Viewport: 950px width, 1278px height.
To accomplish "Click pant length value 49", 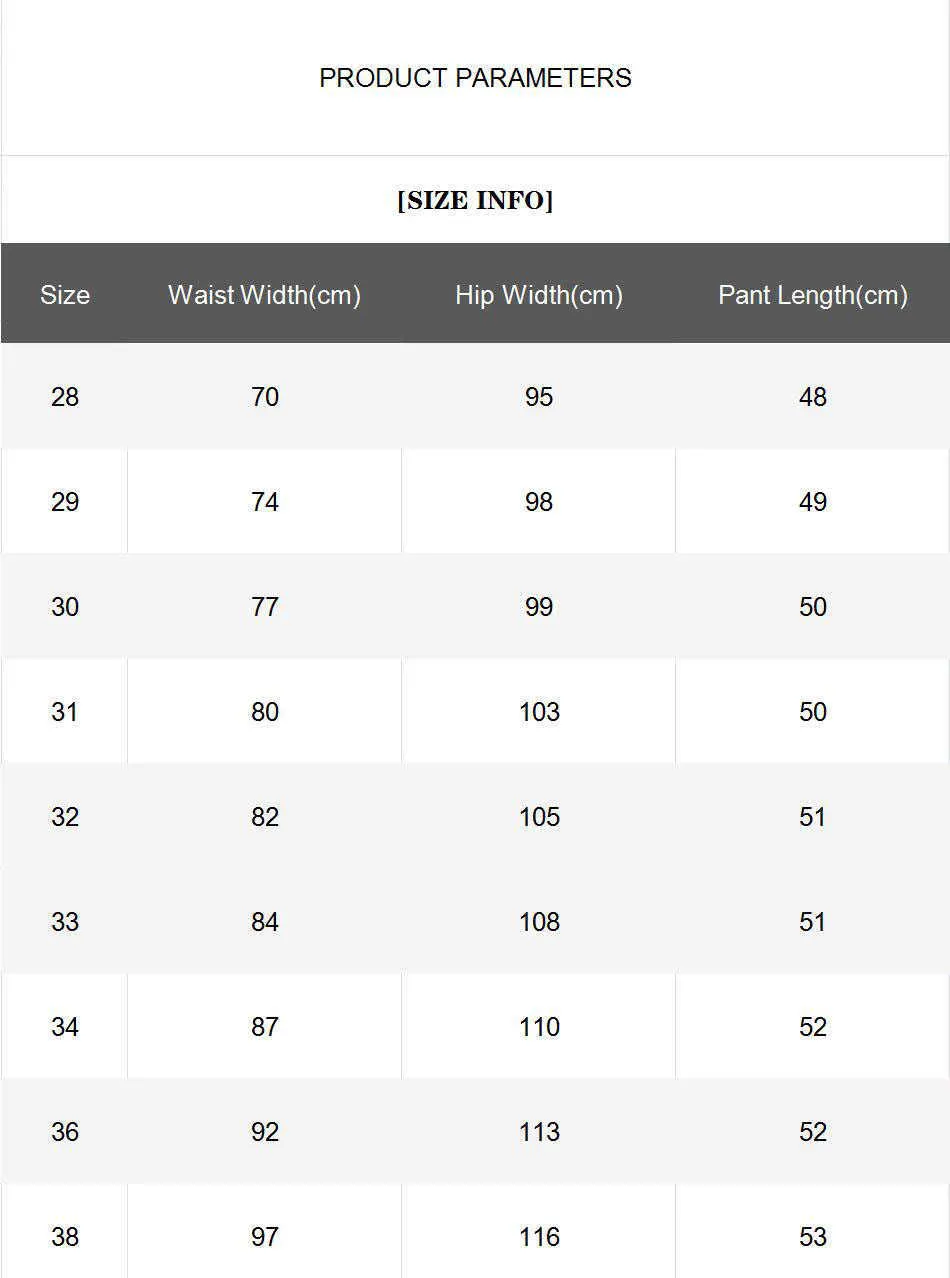I will pyautogui.click(x=813, y=502).
